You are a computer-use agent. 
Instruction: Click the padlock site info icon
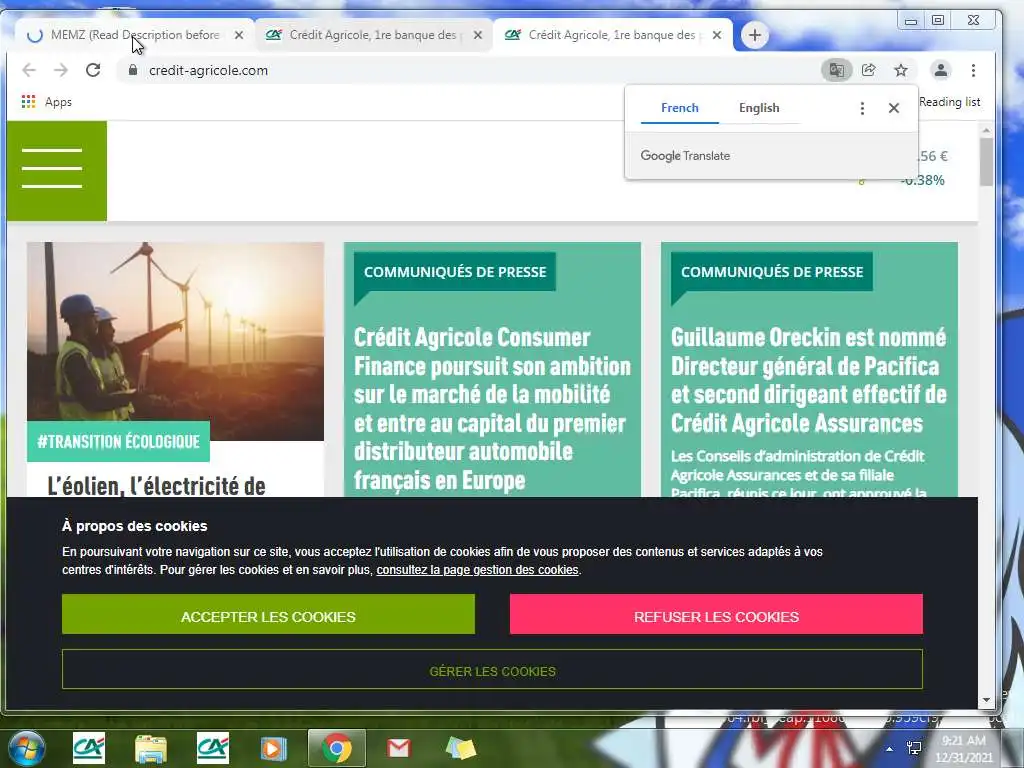click(133, 70)
